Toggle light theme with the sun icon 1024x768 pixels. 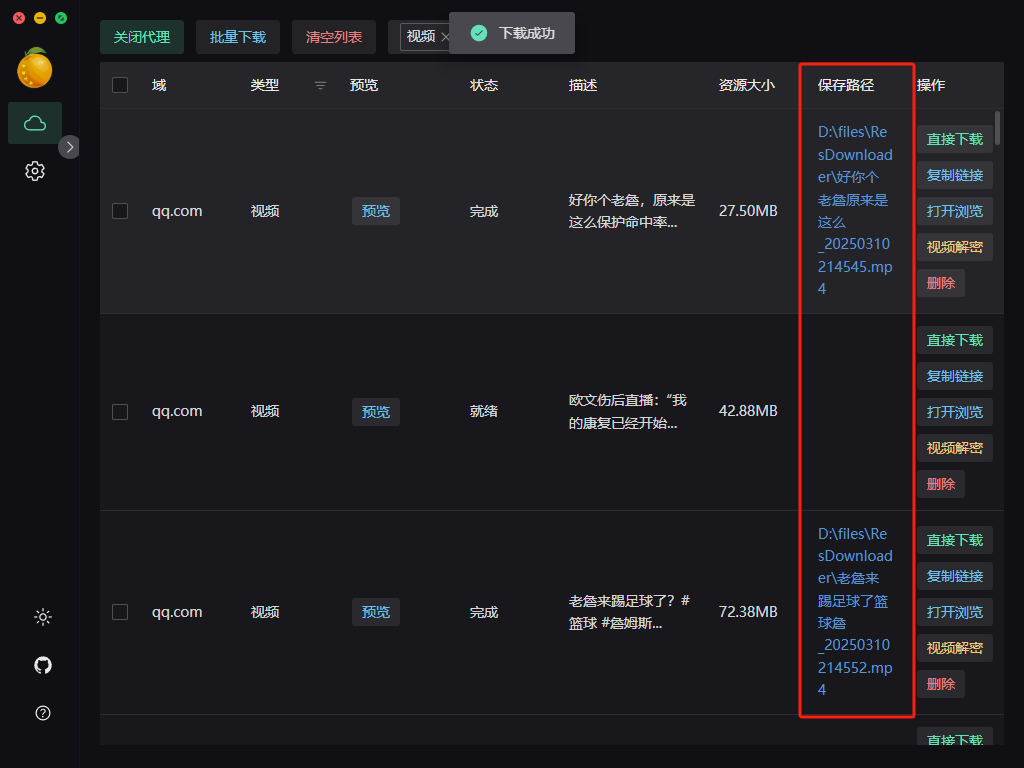click(42, 617)
